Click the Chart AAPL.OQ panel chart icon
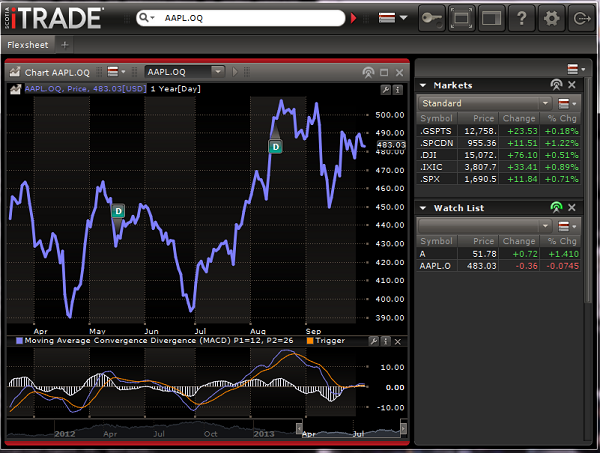Screen dimensions: 600x453 [15, 72]
